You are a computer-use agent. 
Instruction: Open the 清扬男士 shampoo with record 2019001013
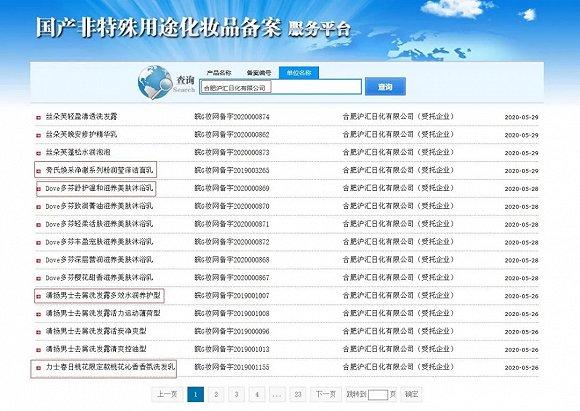coord(96,349)
